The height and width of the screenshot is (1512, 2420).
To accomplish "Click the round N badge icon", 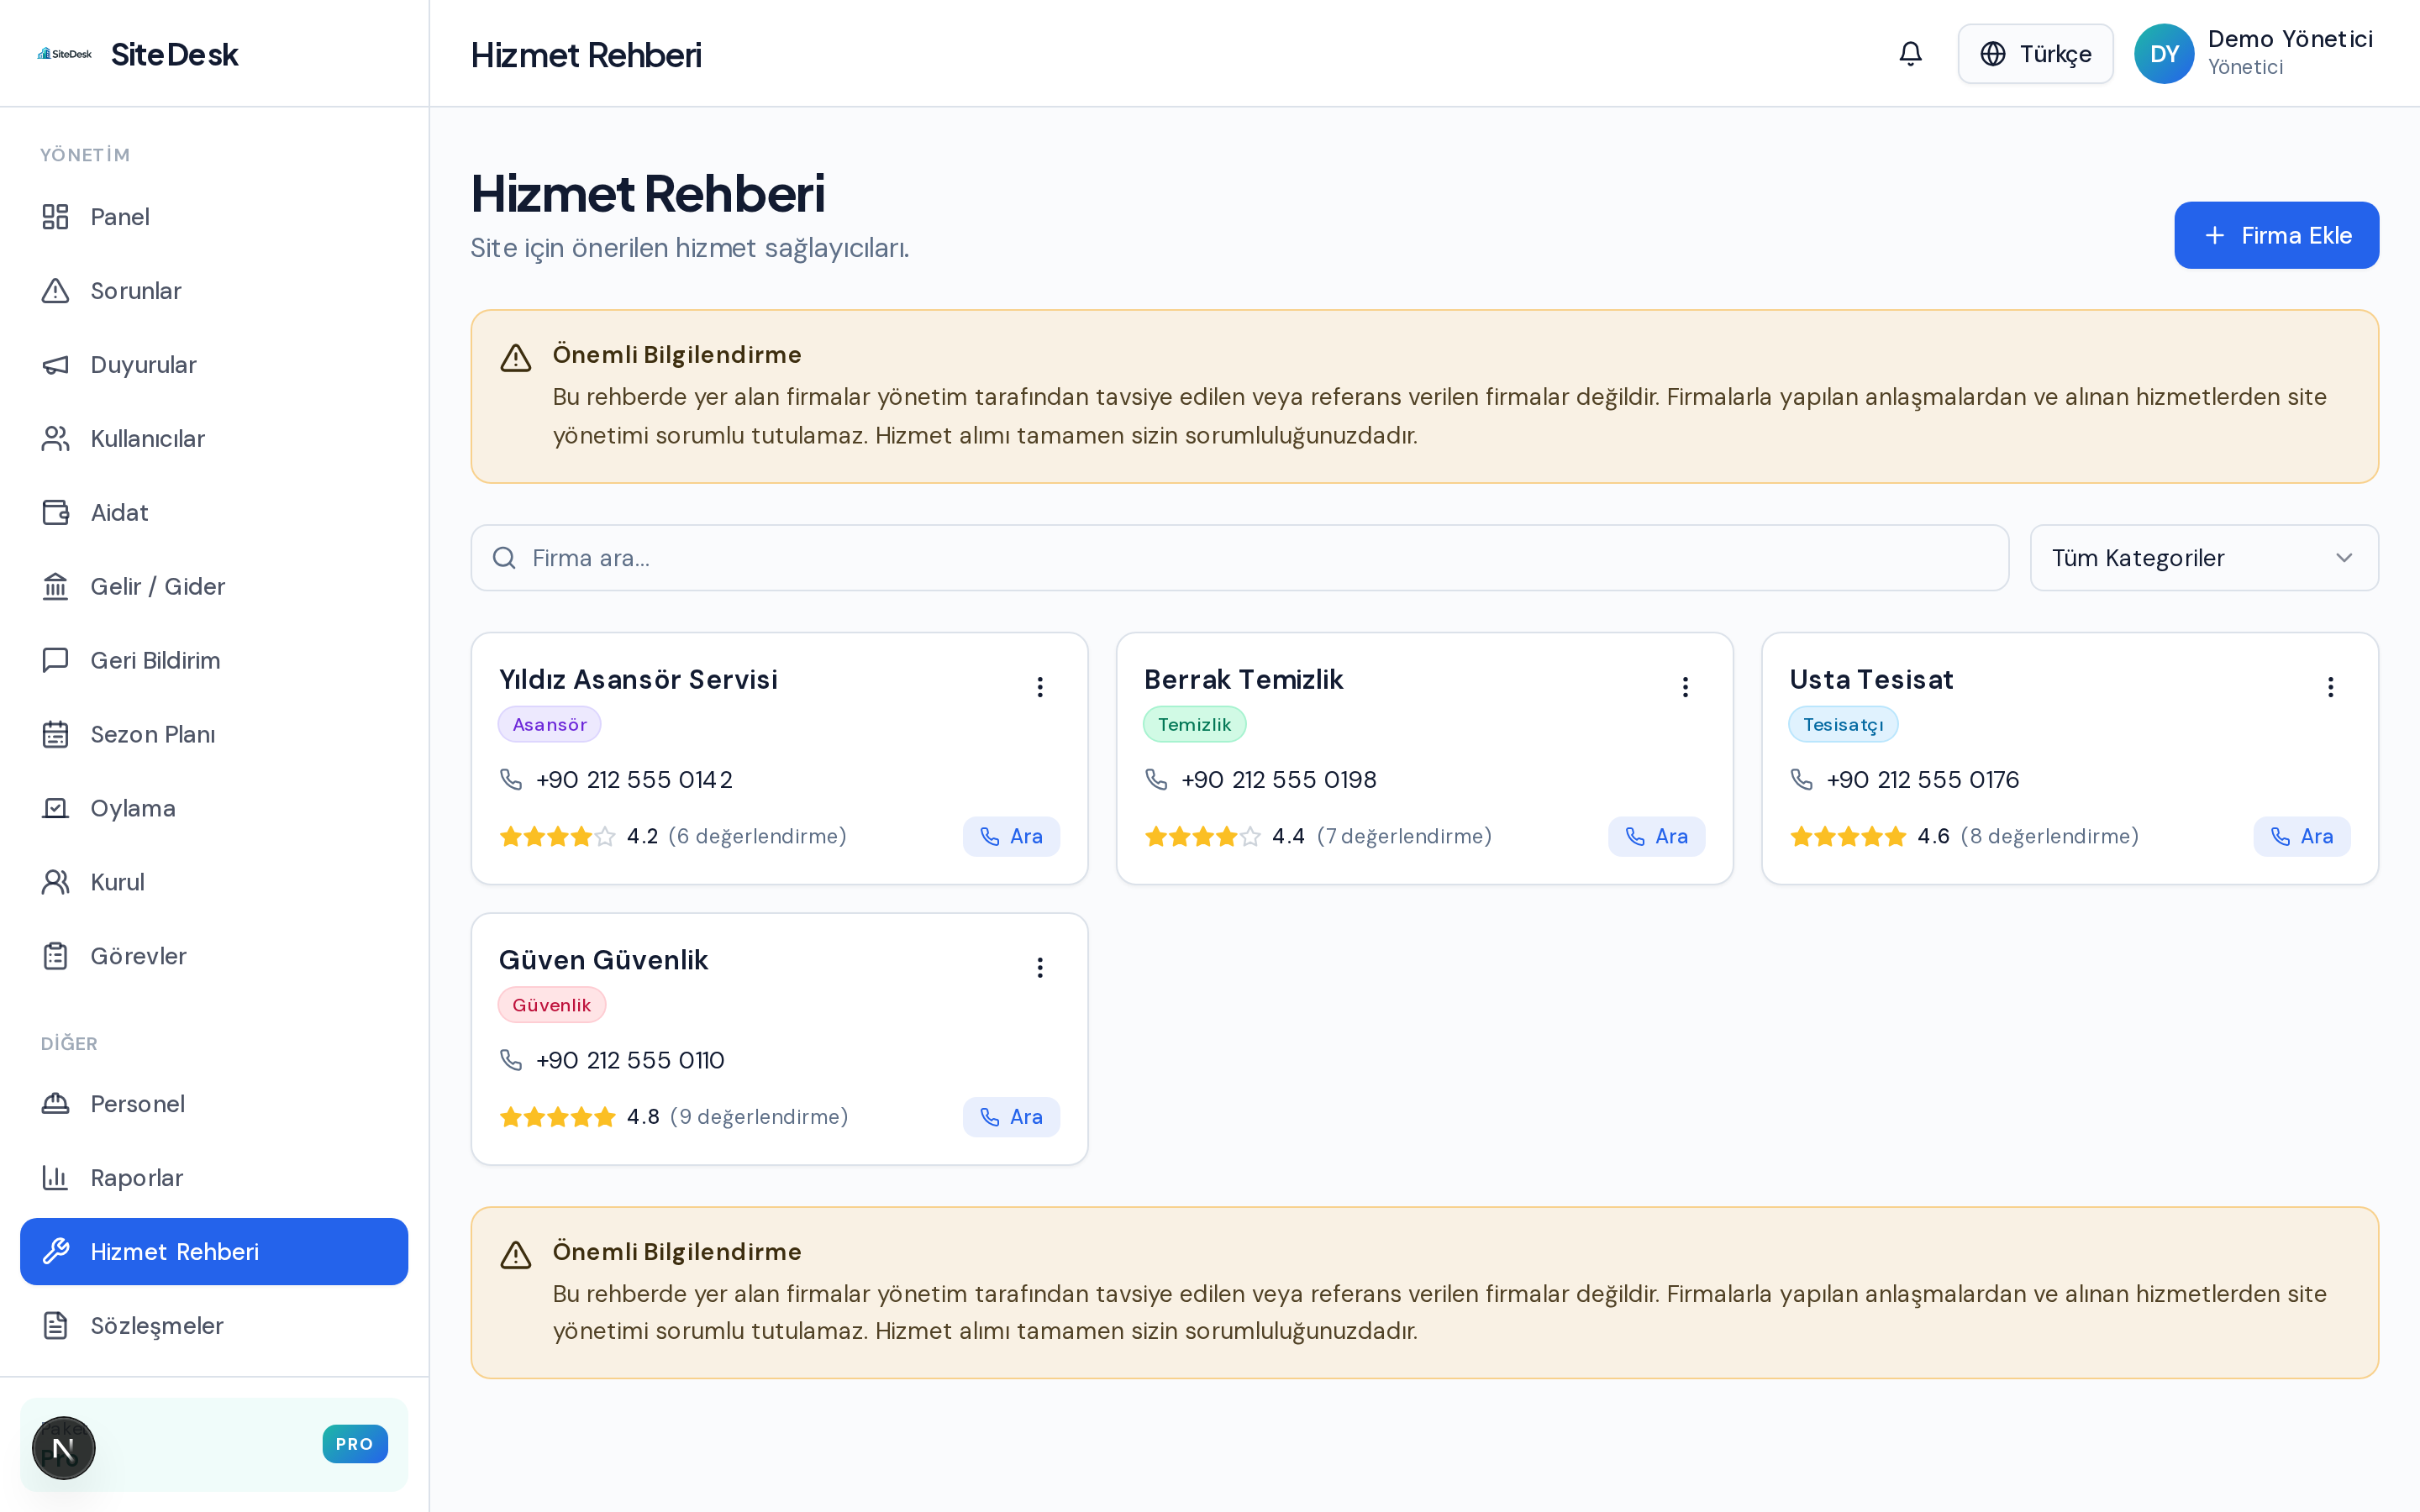I will (x=64, y=1447).
